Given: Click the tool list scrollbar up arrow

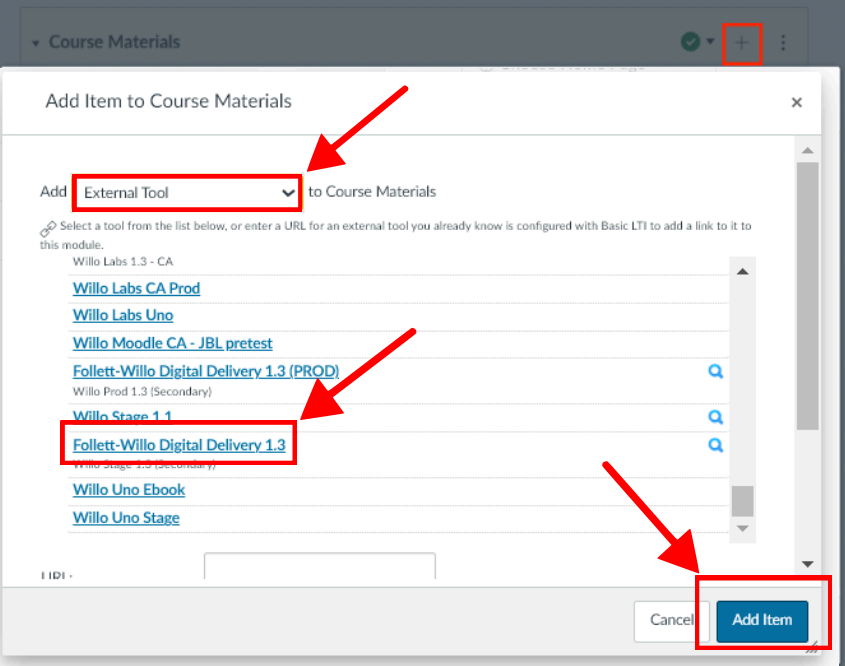Looking at the screenshot, I should coord(743,271).
